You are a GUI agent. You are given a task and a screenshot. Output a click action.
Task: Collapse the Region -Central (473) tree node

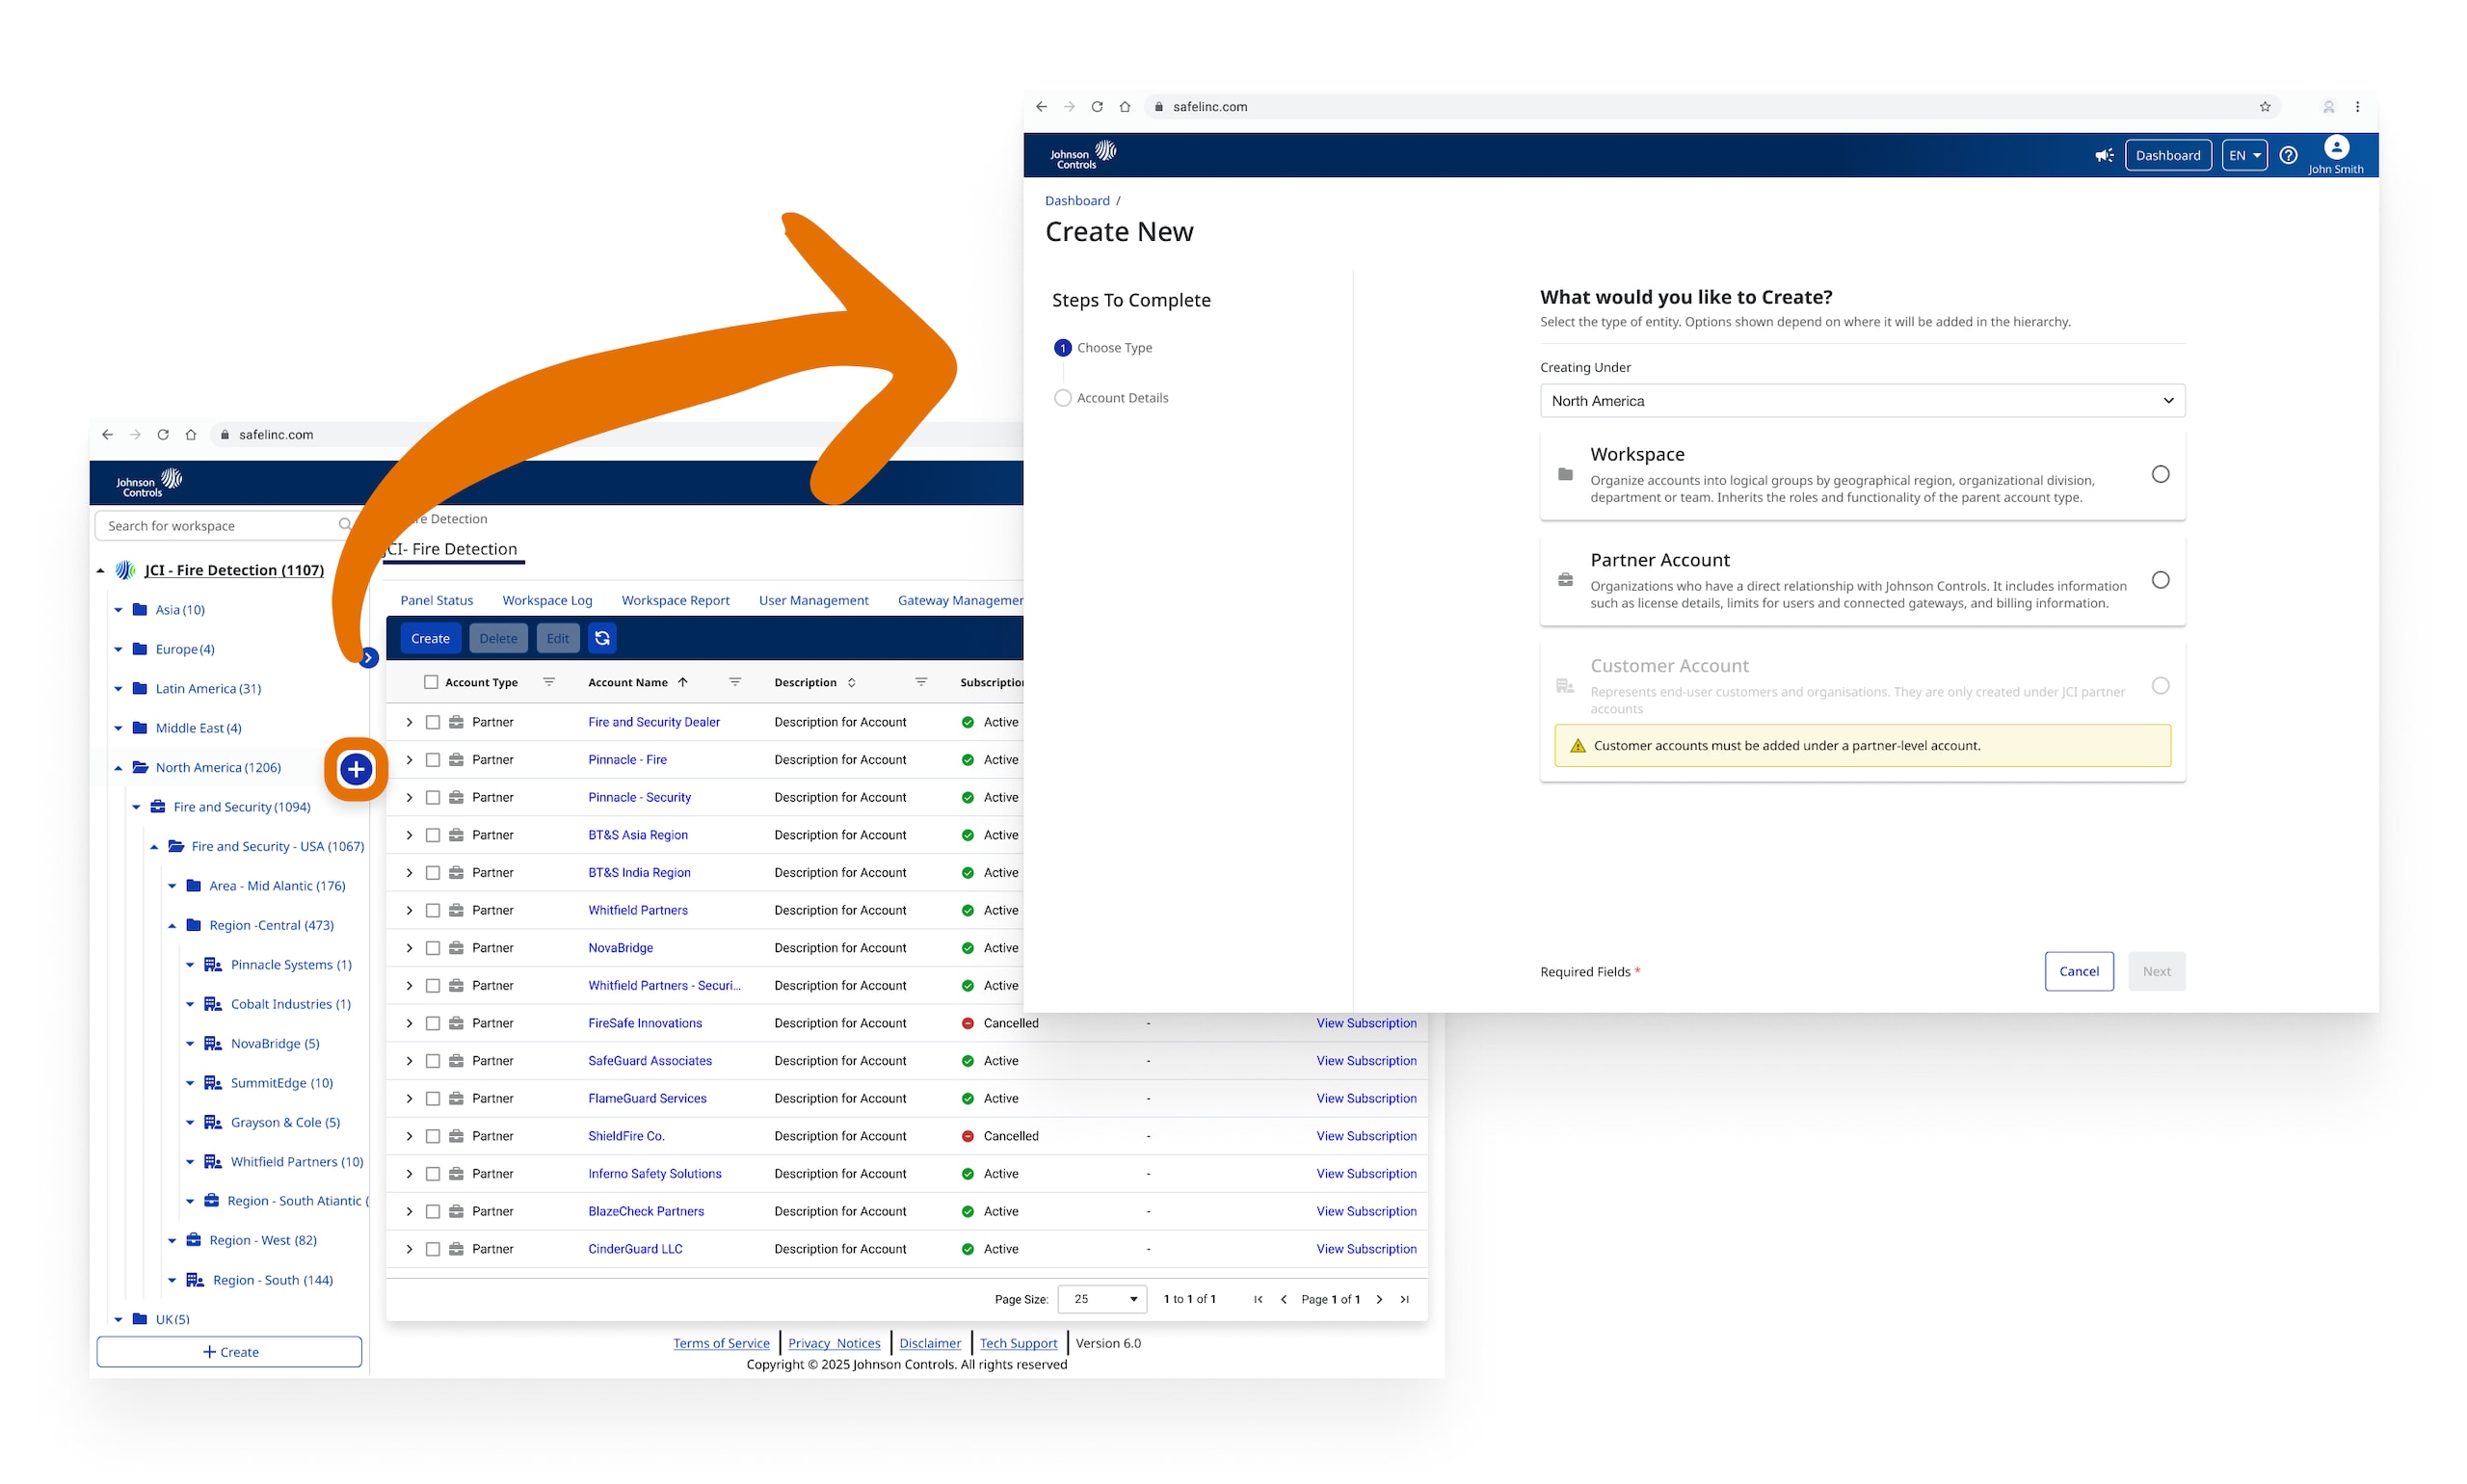click(x=172, y=926)
